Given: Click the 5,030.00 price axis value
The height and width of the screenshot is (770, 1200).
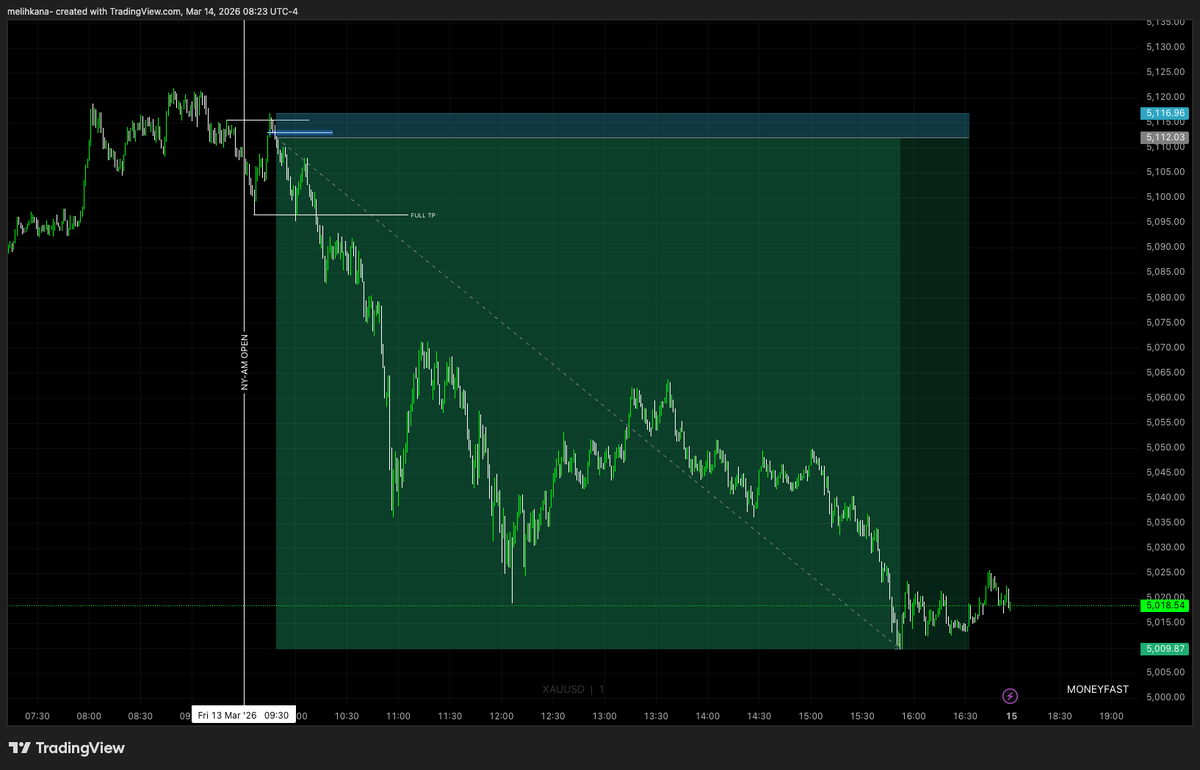Looking at the screenshot, I should tap(1166, 547).
